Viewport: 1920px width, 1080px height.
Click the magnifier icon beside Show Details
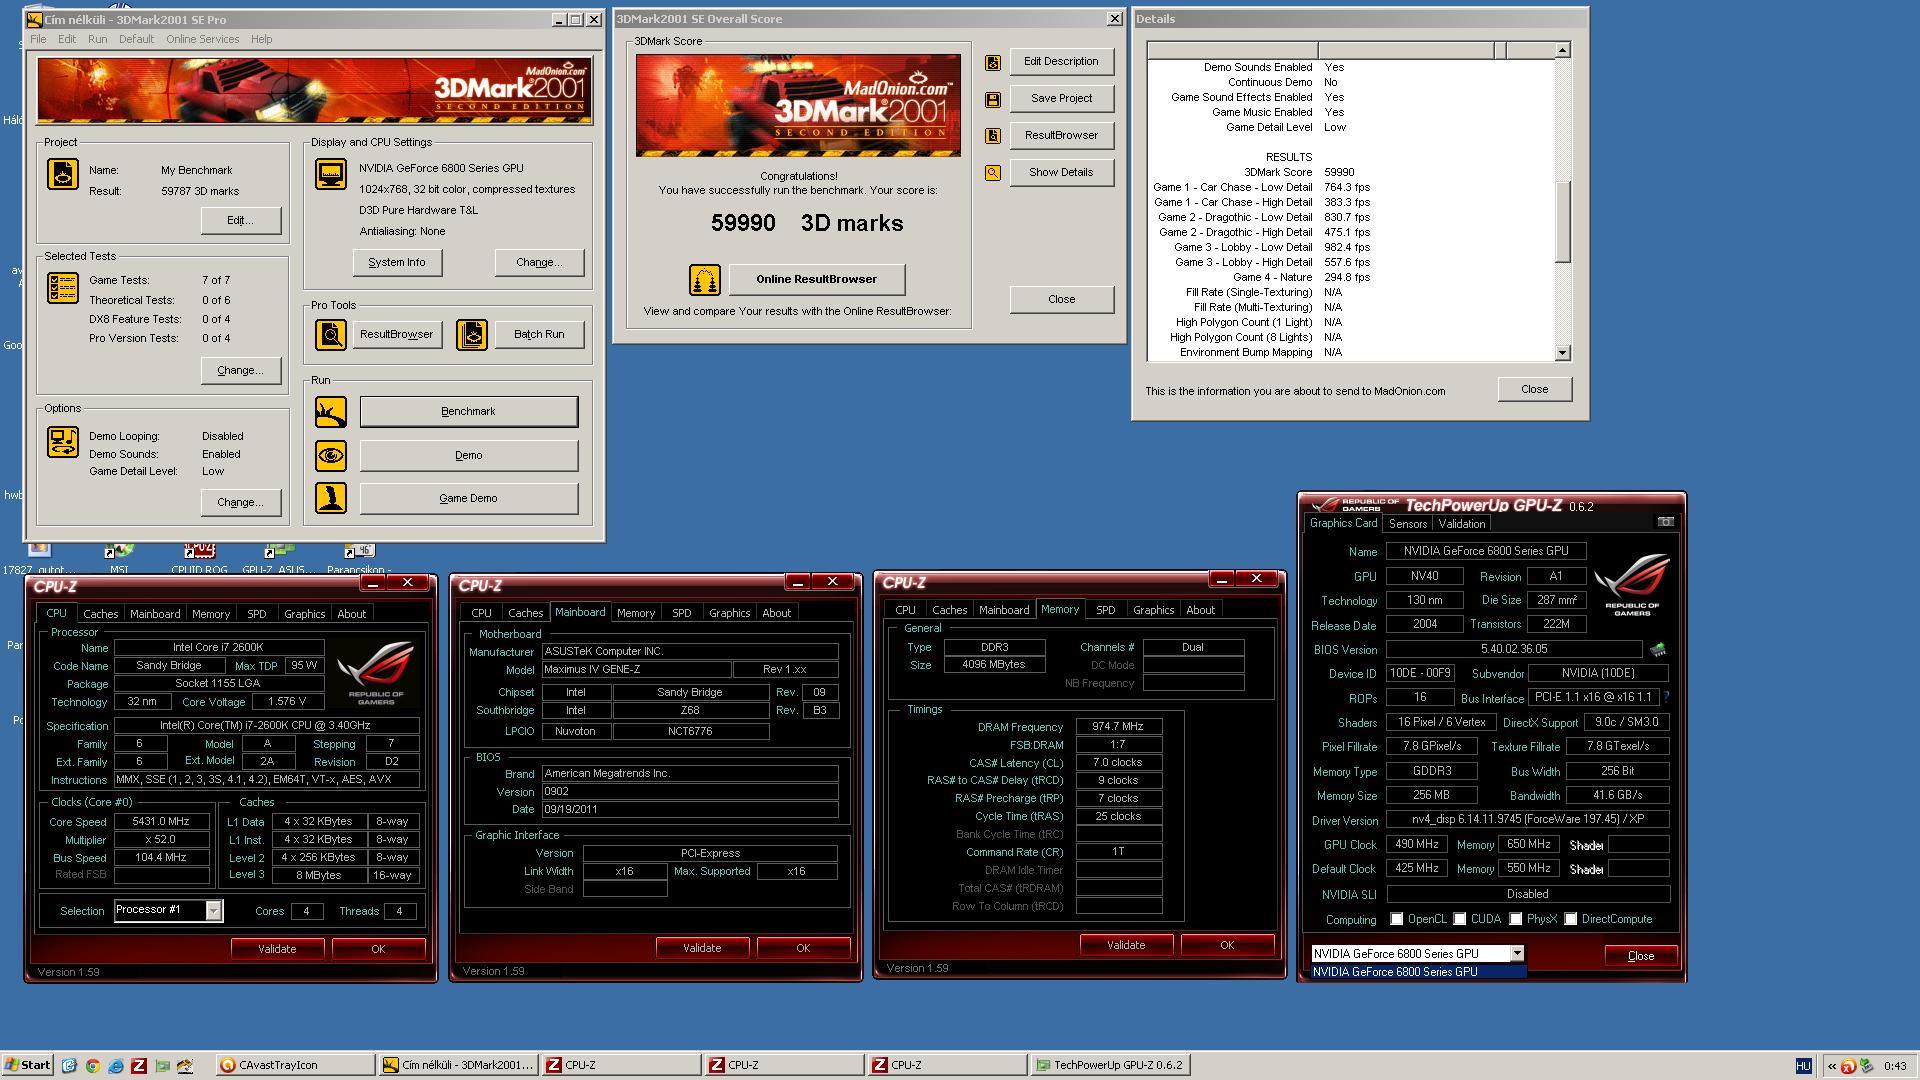[x=993, y=173]
